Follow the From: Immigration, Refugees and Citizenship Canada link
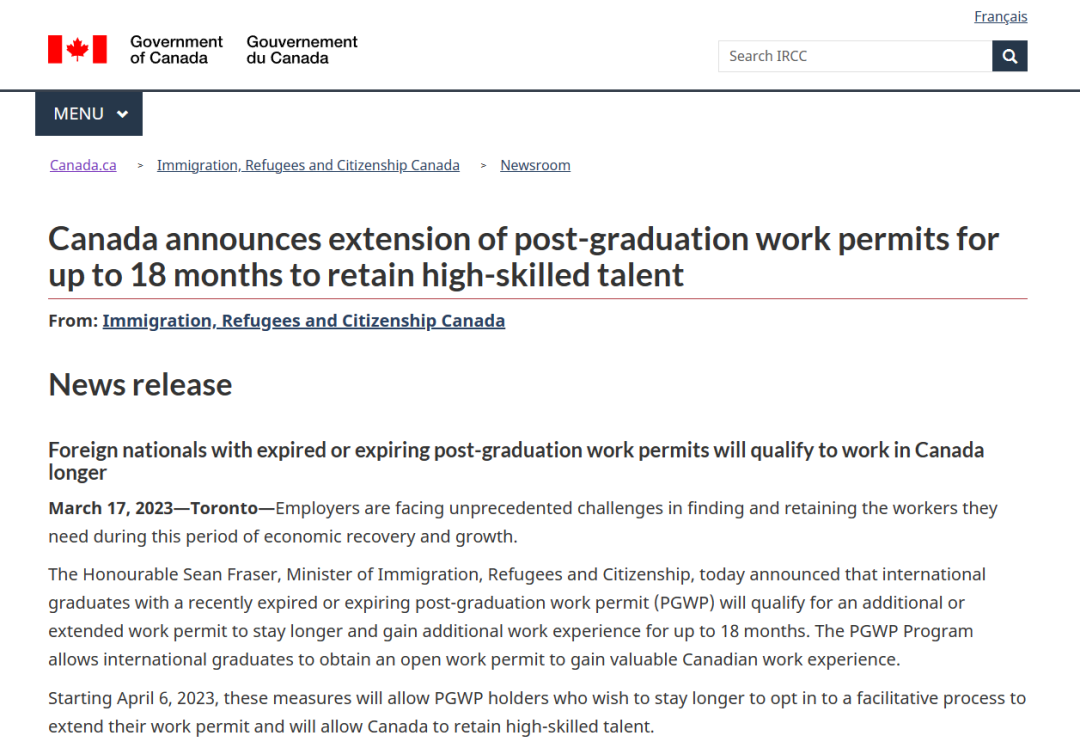 coord(303,321)
